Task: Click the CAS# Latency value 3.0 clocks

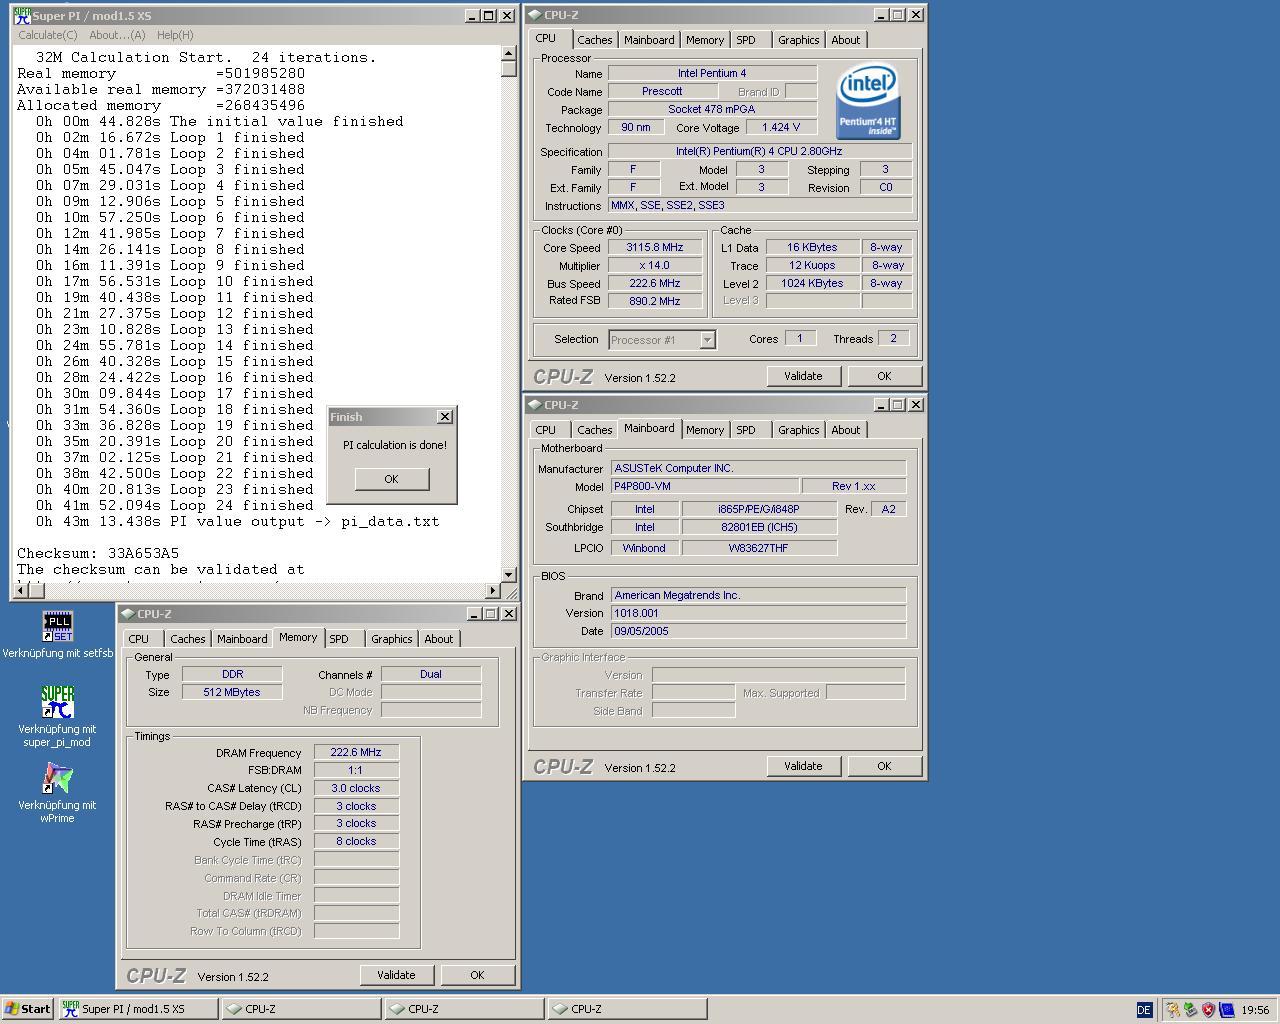Action: tap(356, 788)
